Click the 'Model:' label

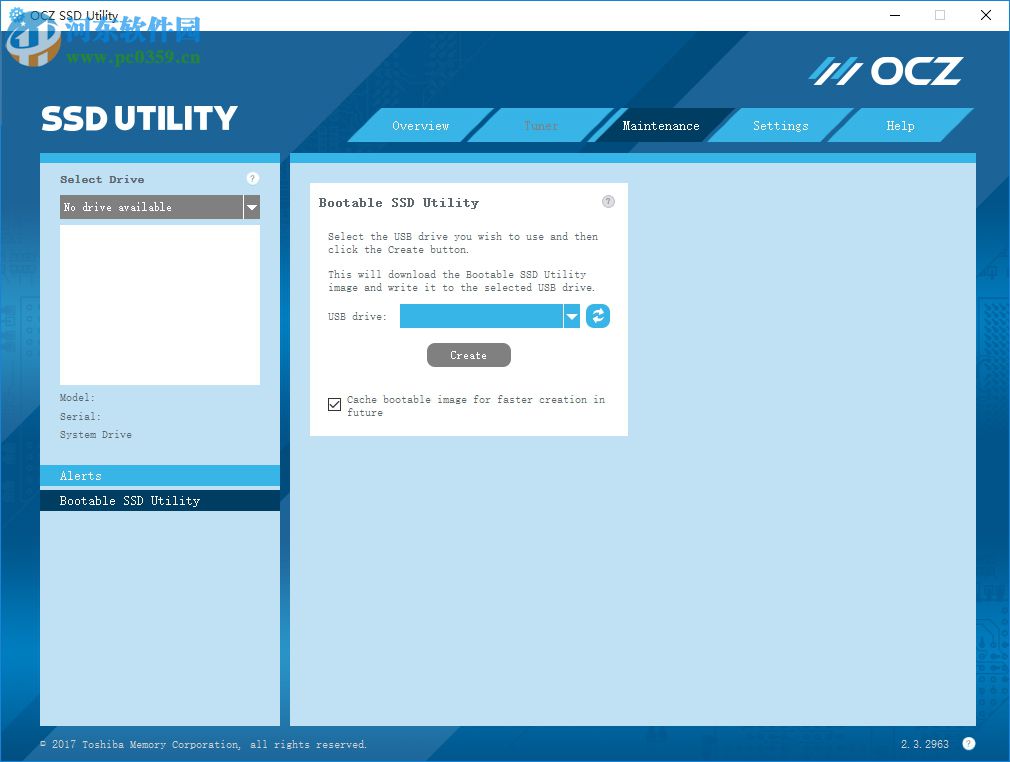click(77, 397)
